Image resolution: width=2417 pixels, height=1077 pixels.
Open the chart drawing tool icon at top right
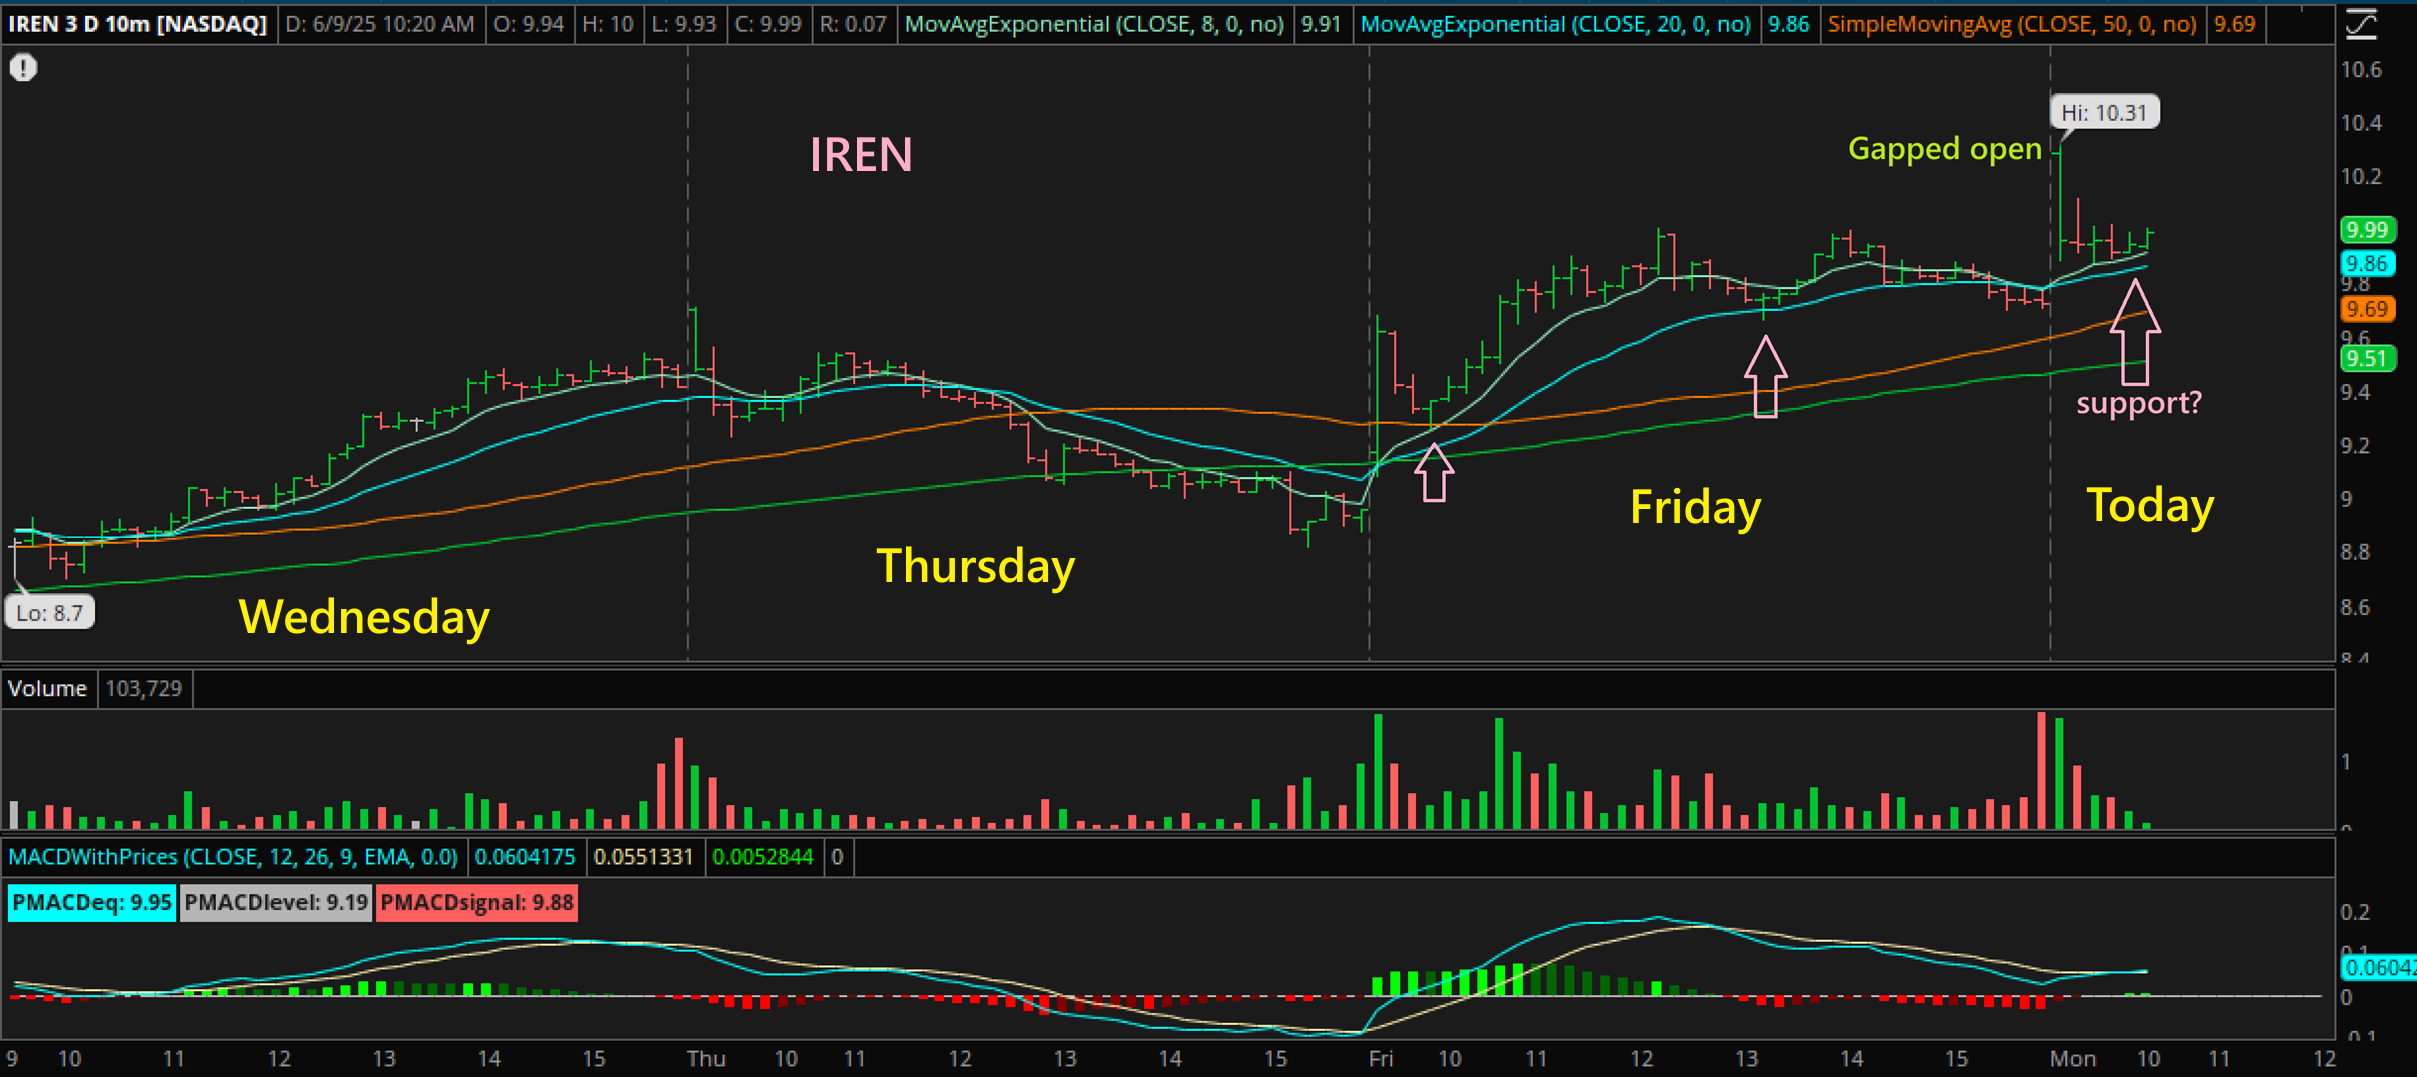point(2361,24)
